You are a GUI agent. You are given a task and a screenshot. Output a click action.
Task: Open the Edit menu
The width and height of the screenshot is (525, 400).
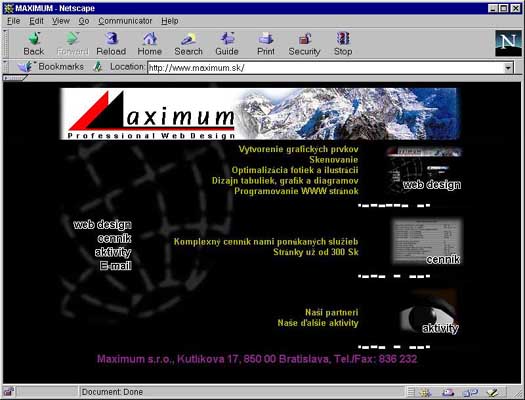click(x=36, y=21)
